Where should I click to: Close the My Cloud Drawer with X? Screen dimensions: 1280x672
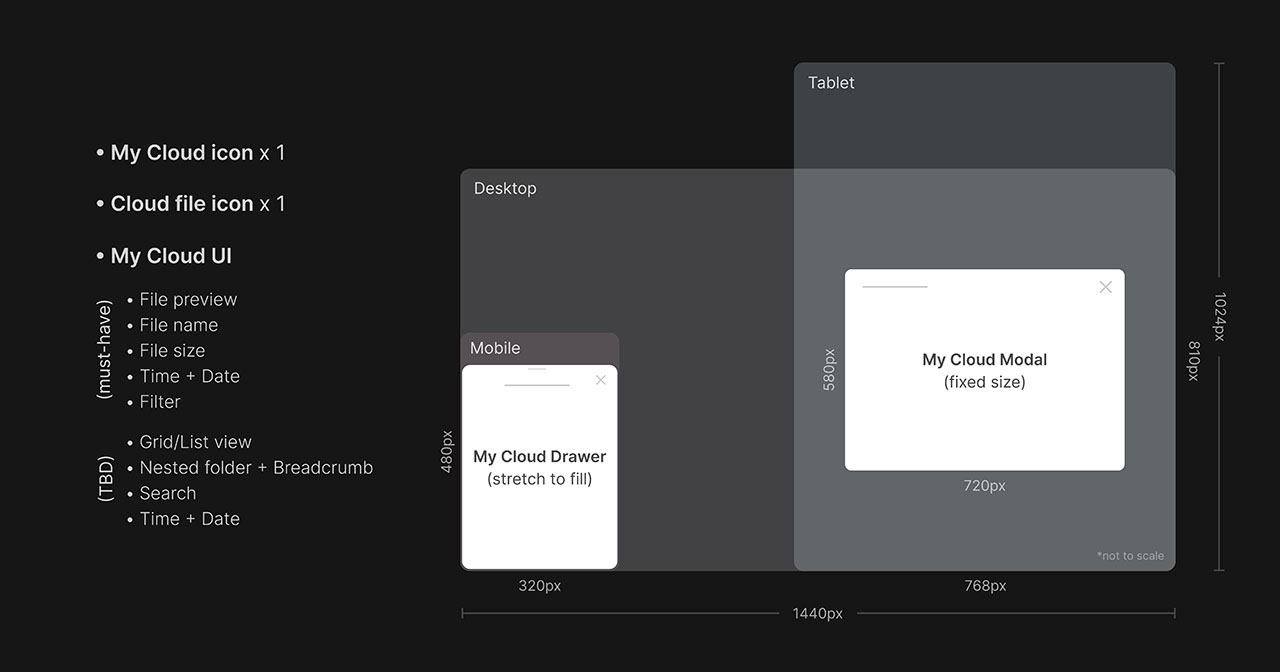pos(600,380)
